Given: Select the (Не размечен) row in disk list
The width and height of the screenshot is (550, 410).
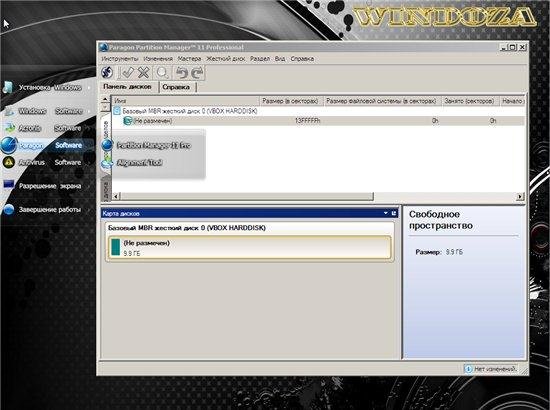Looking at the screenshot, I should [318, 121].
